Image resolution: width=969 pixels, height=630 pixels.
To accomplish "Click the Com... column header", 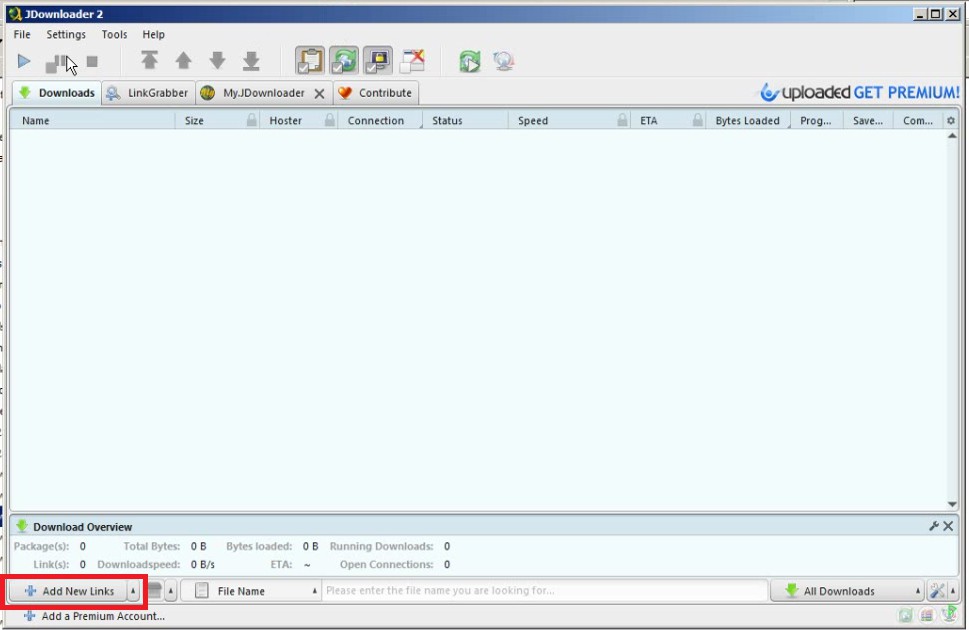I will click(x=918, y=121).
